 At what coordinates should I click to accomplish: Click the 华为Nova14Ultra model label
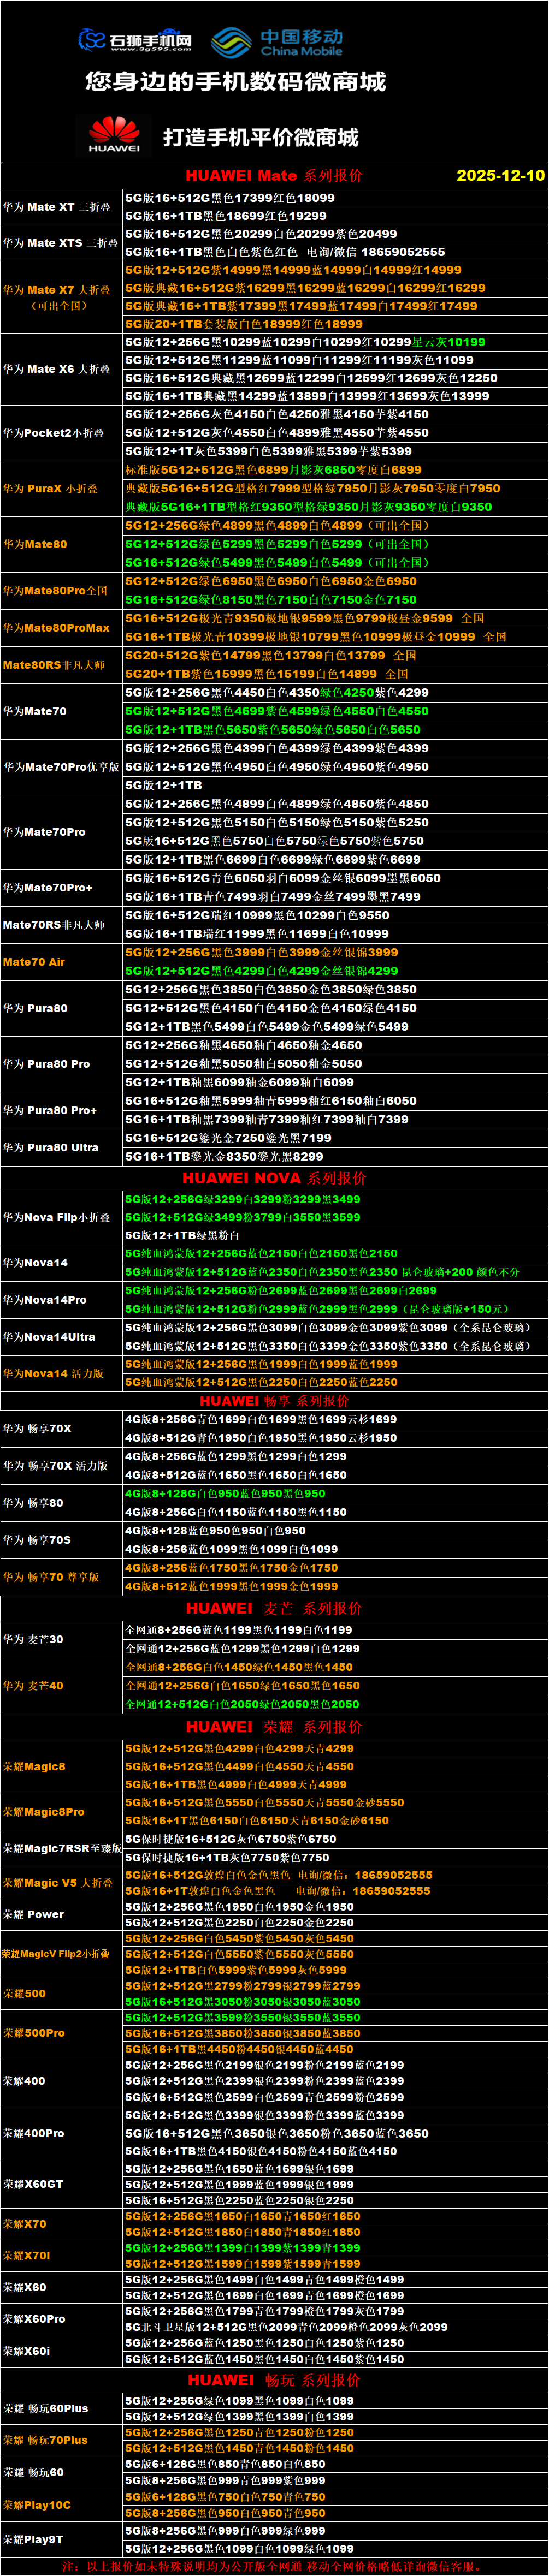(49, 1337)
